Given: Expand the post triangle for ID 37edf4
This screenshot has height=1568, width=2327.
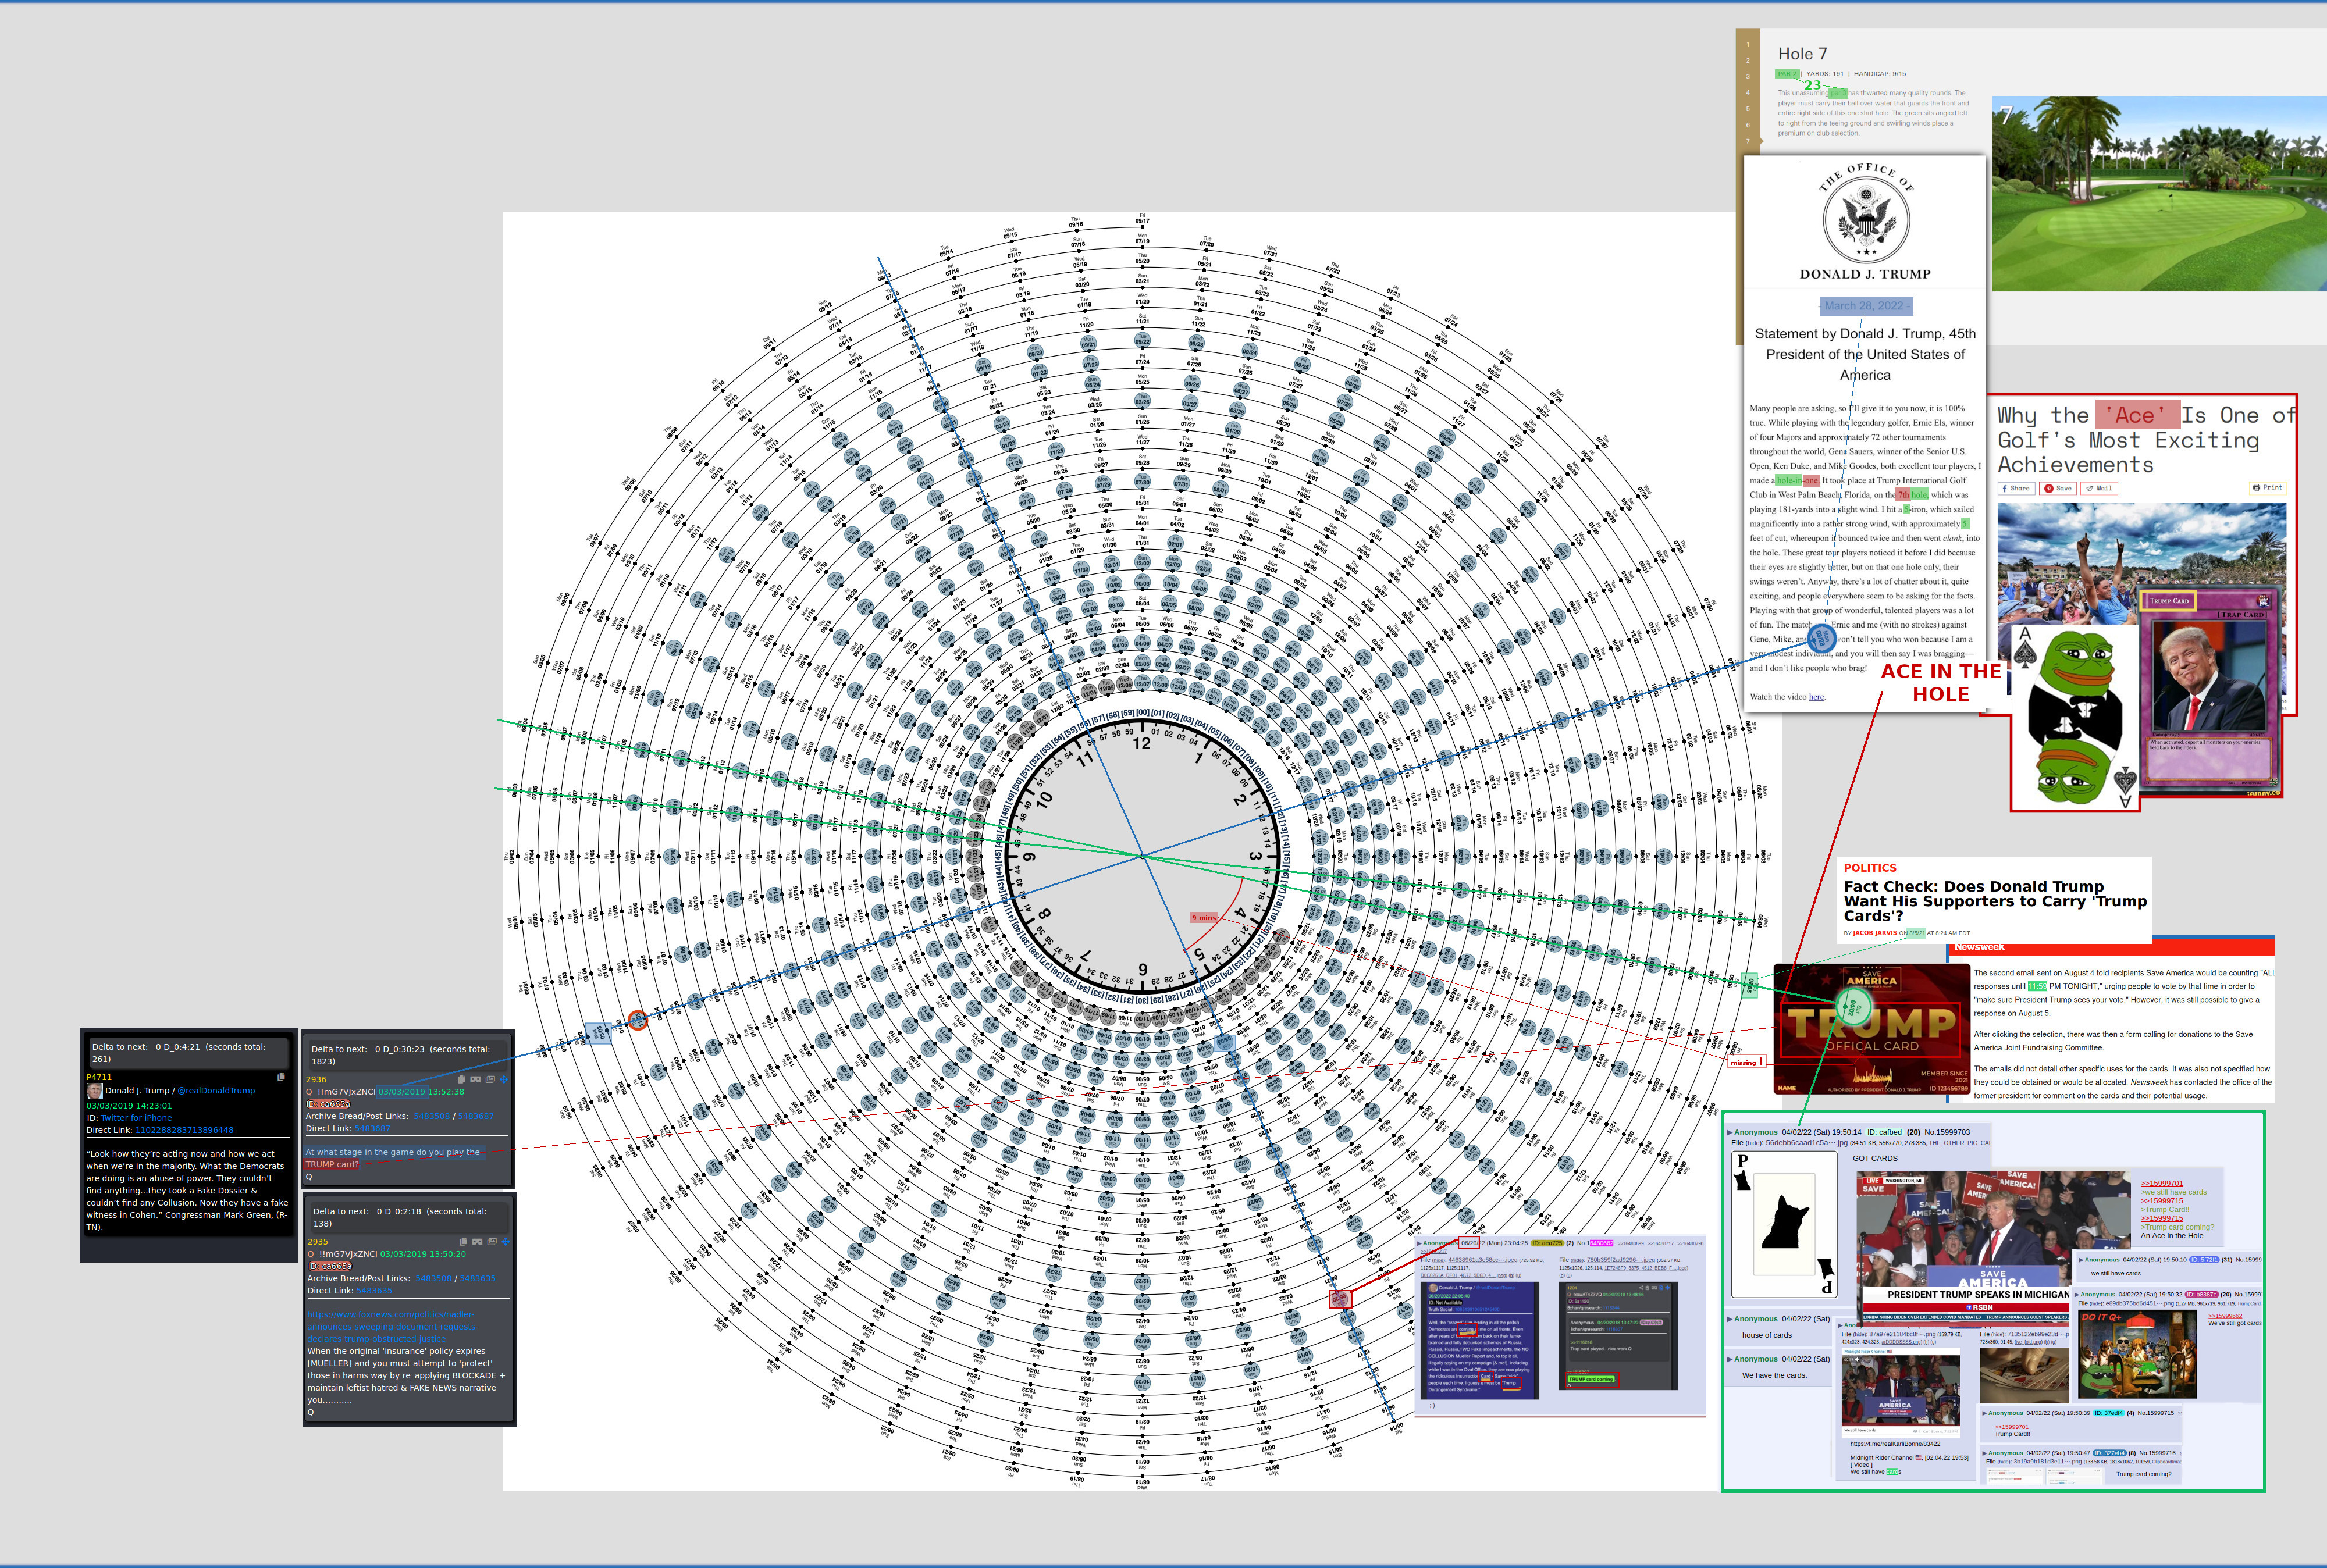Looking at the screenshot, I should [x=1984, y=1413].
